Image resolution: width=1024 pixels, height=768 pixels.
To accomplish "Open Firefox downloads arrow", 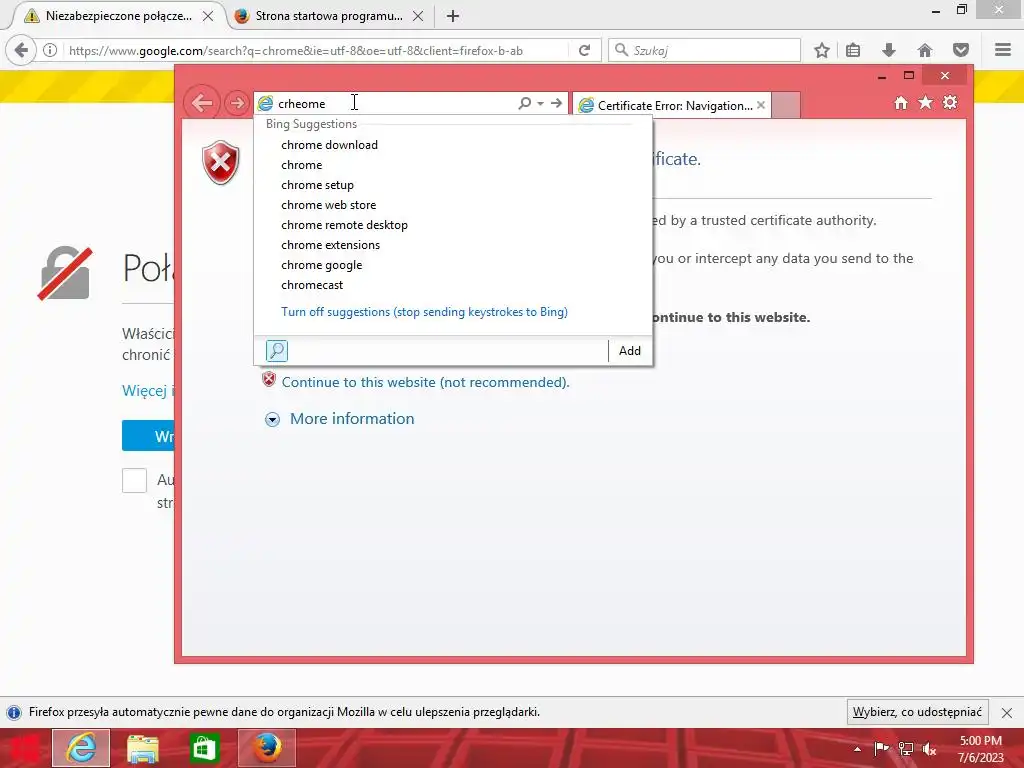I will tap(888, 50).
